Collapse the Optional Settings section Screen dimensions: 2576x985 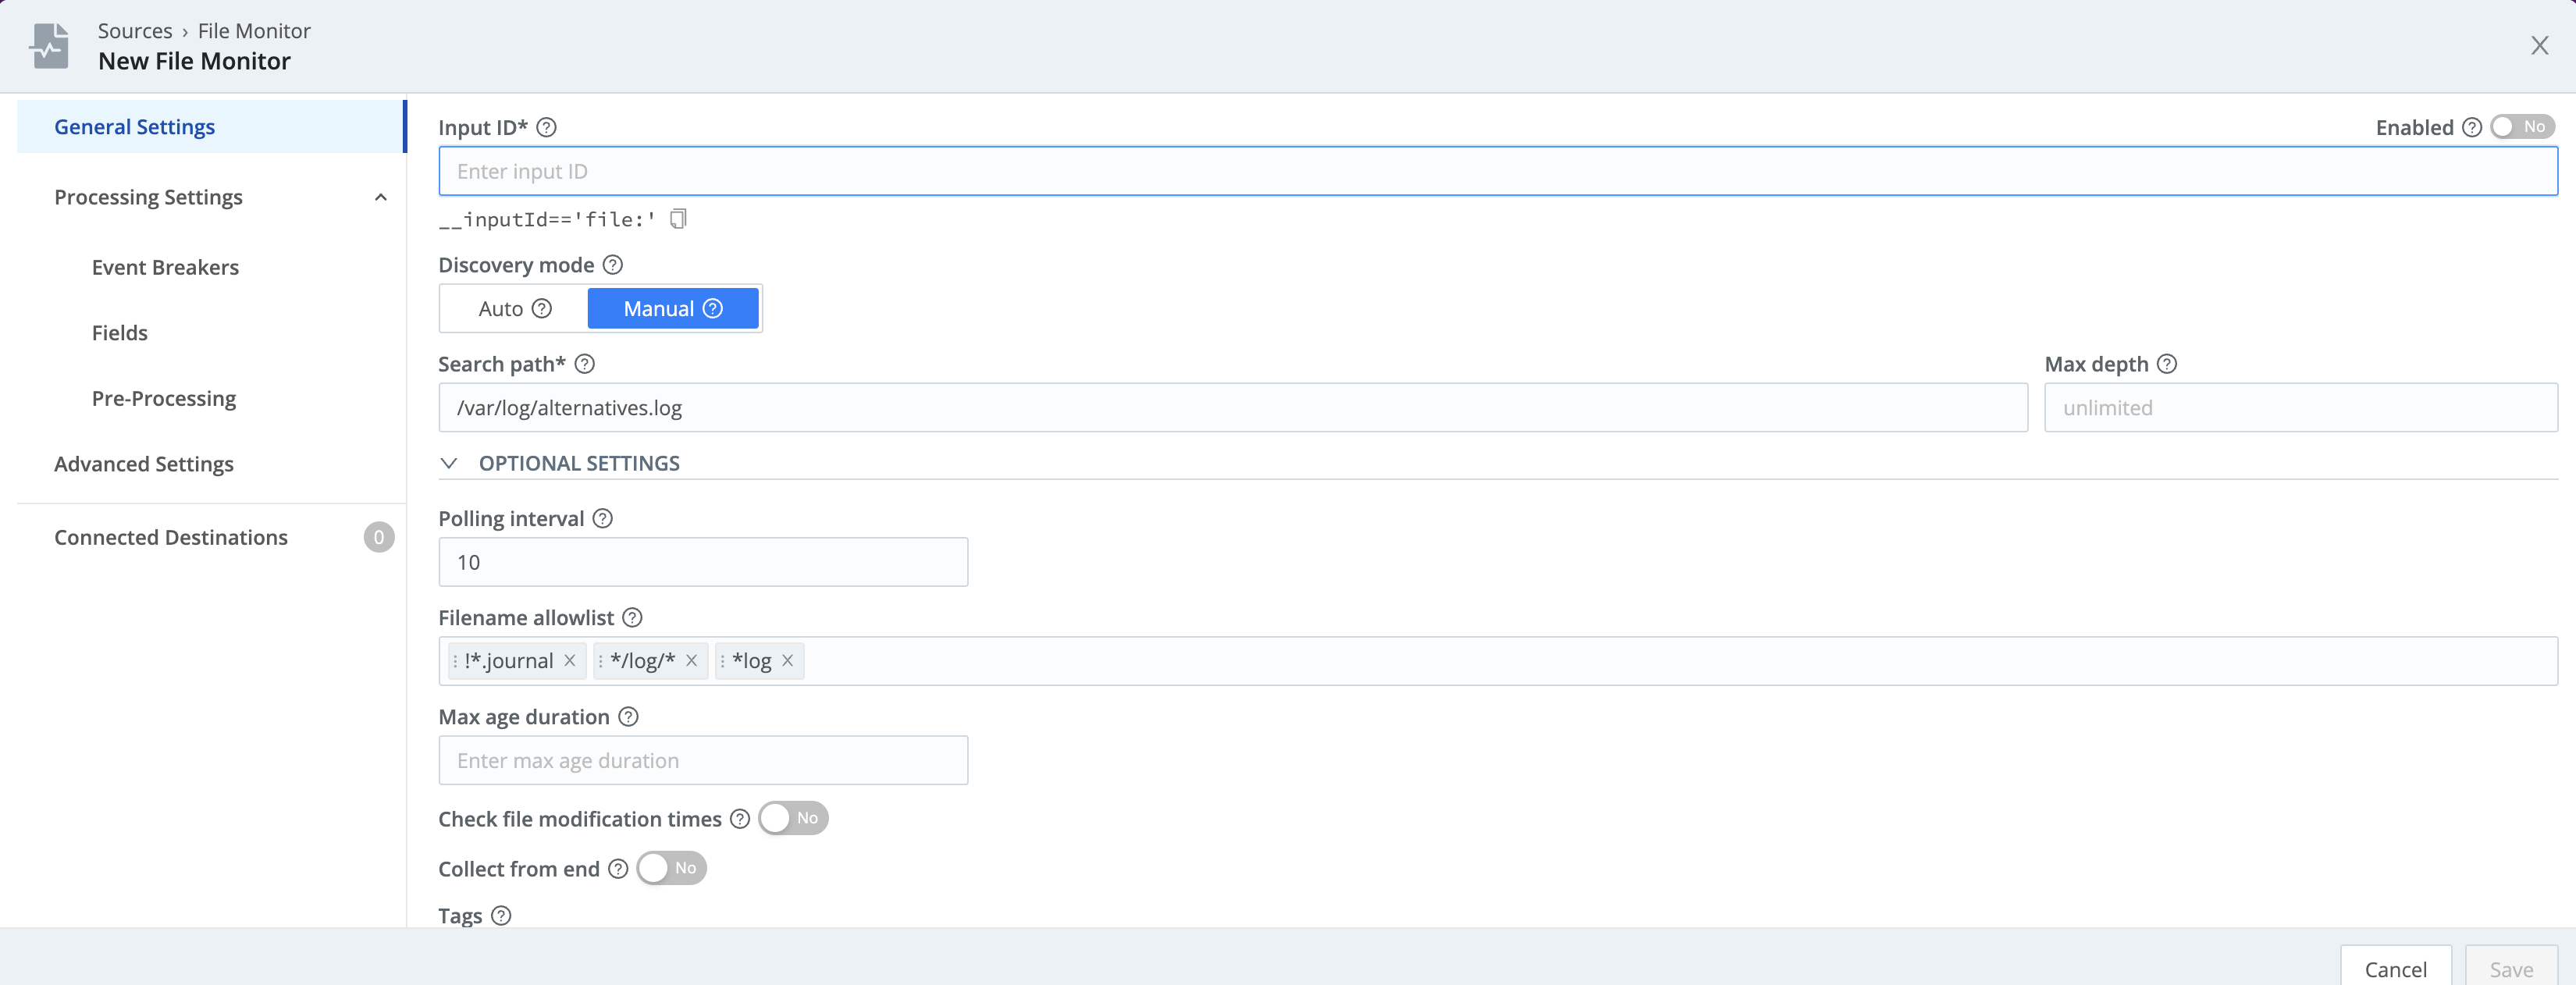448,463
